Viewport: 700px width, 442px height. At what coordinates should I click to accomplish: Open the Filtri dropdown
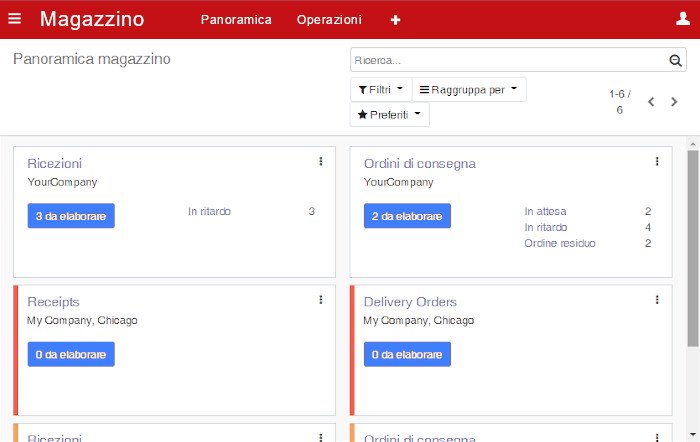click(x=381, y=90)
